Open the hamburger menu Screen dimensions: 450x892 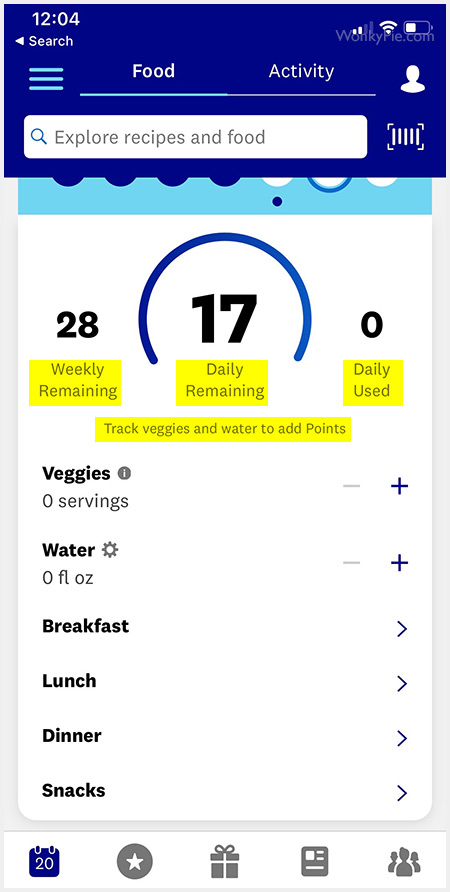pyautogui.click(x=46, y=79)
